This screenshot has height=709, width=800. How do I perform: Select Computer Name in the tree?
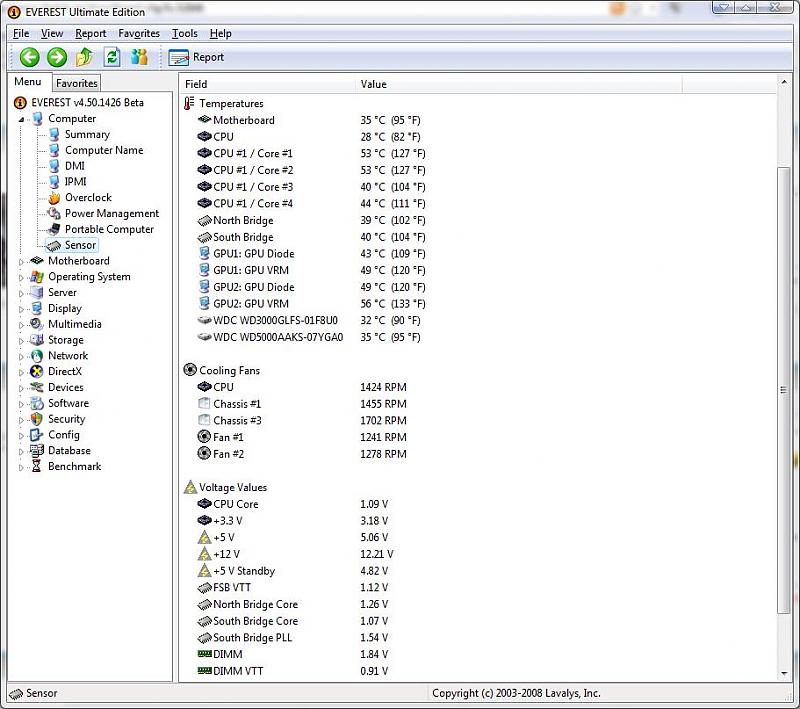pos(104,150)
